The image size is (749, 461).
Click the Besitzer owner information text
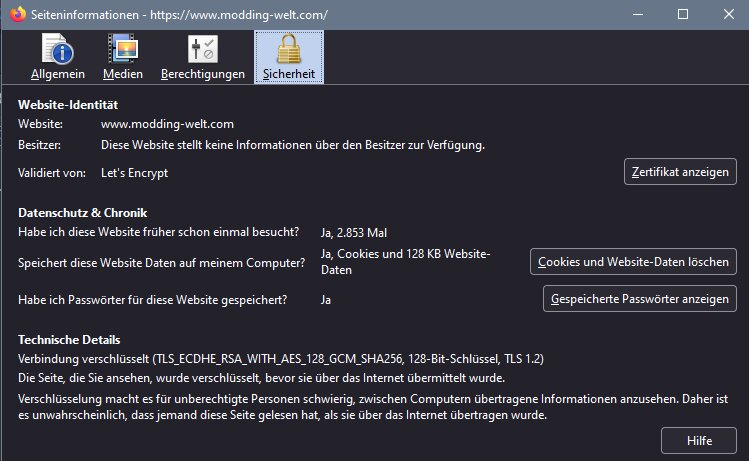point(293,145)
